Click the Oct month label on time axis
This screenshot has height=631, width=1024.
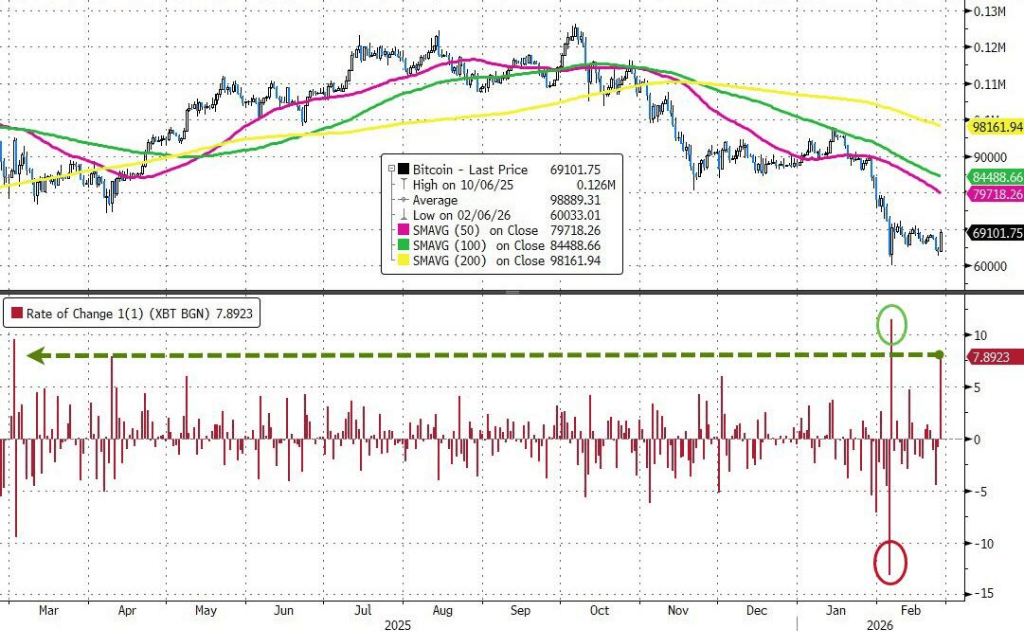point(599,608)
